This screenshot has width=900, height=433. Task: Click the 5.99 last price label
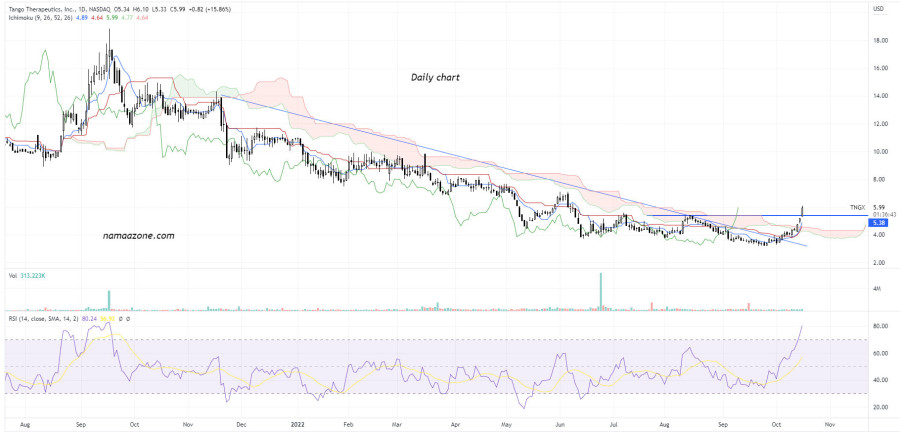click(881, 207)
